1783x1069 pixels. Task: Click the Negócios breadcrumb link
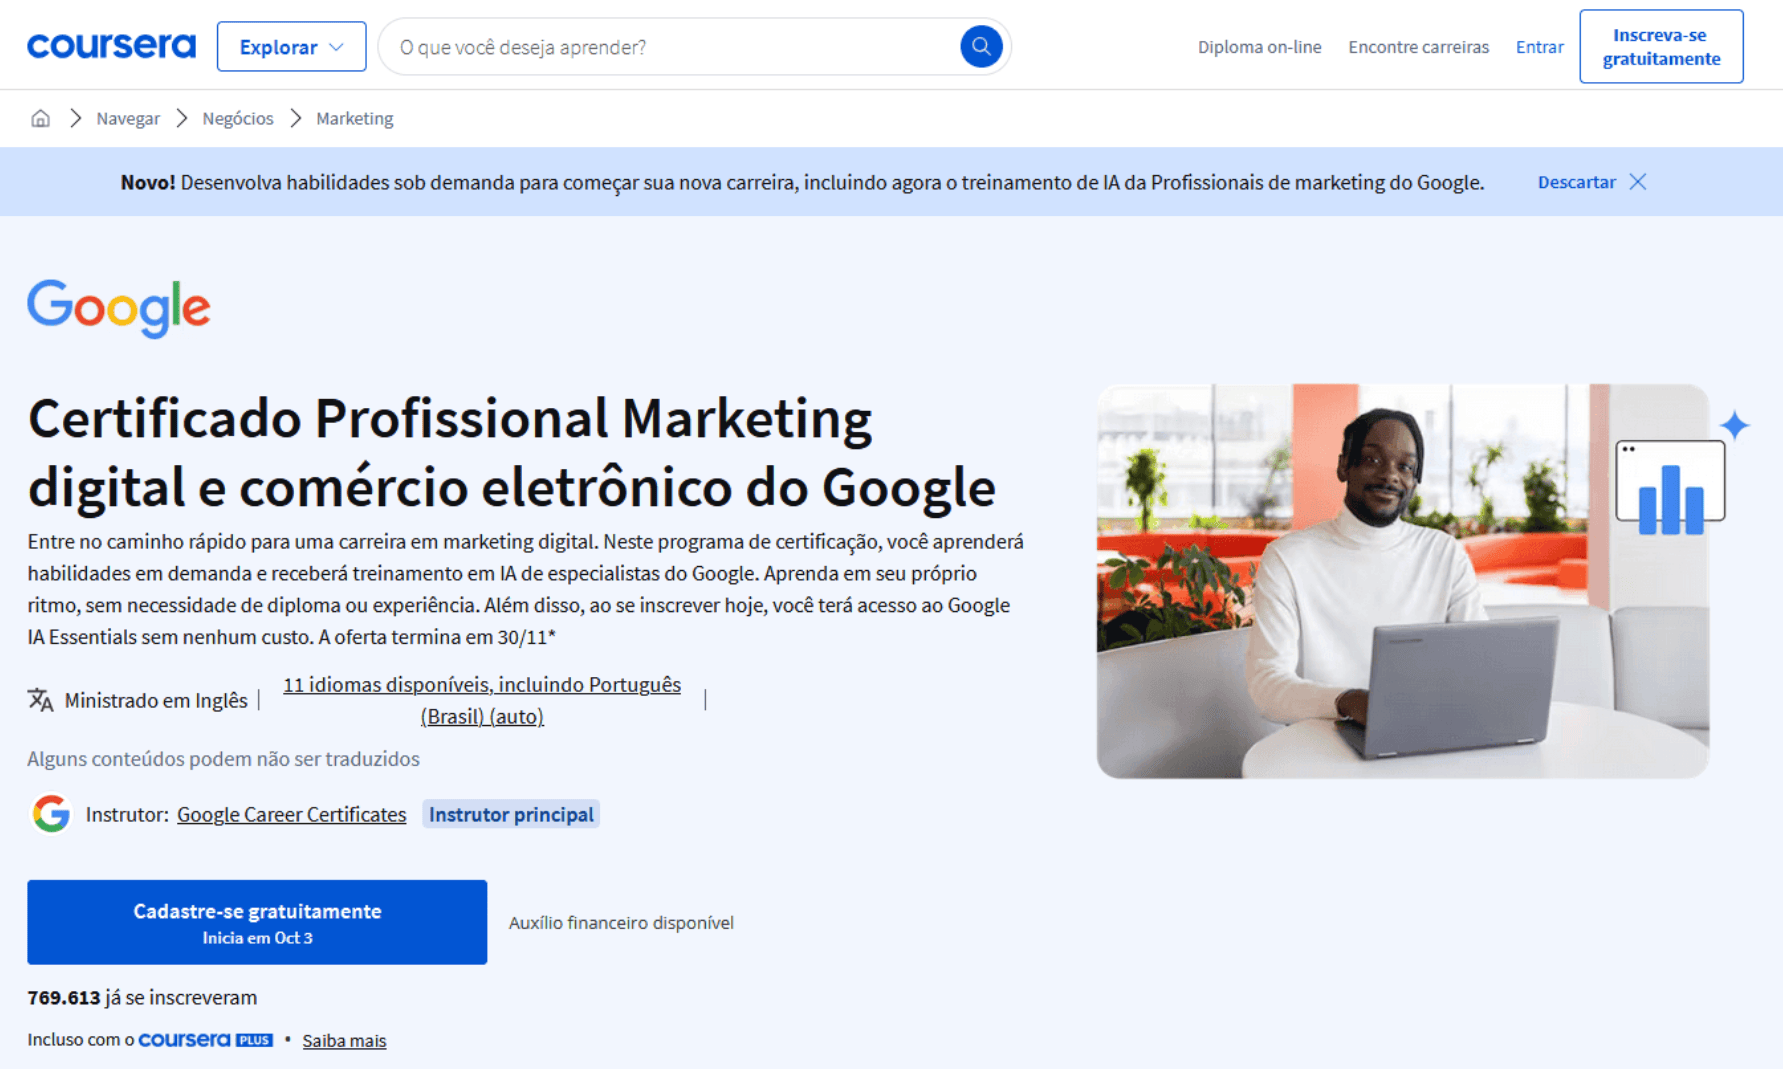(x=237, y=118)
